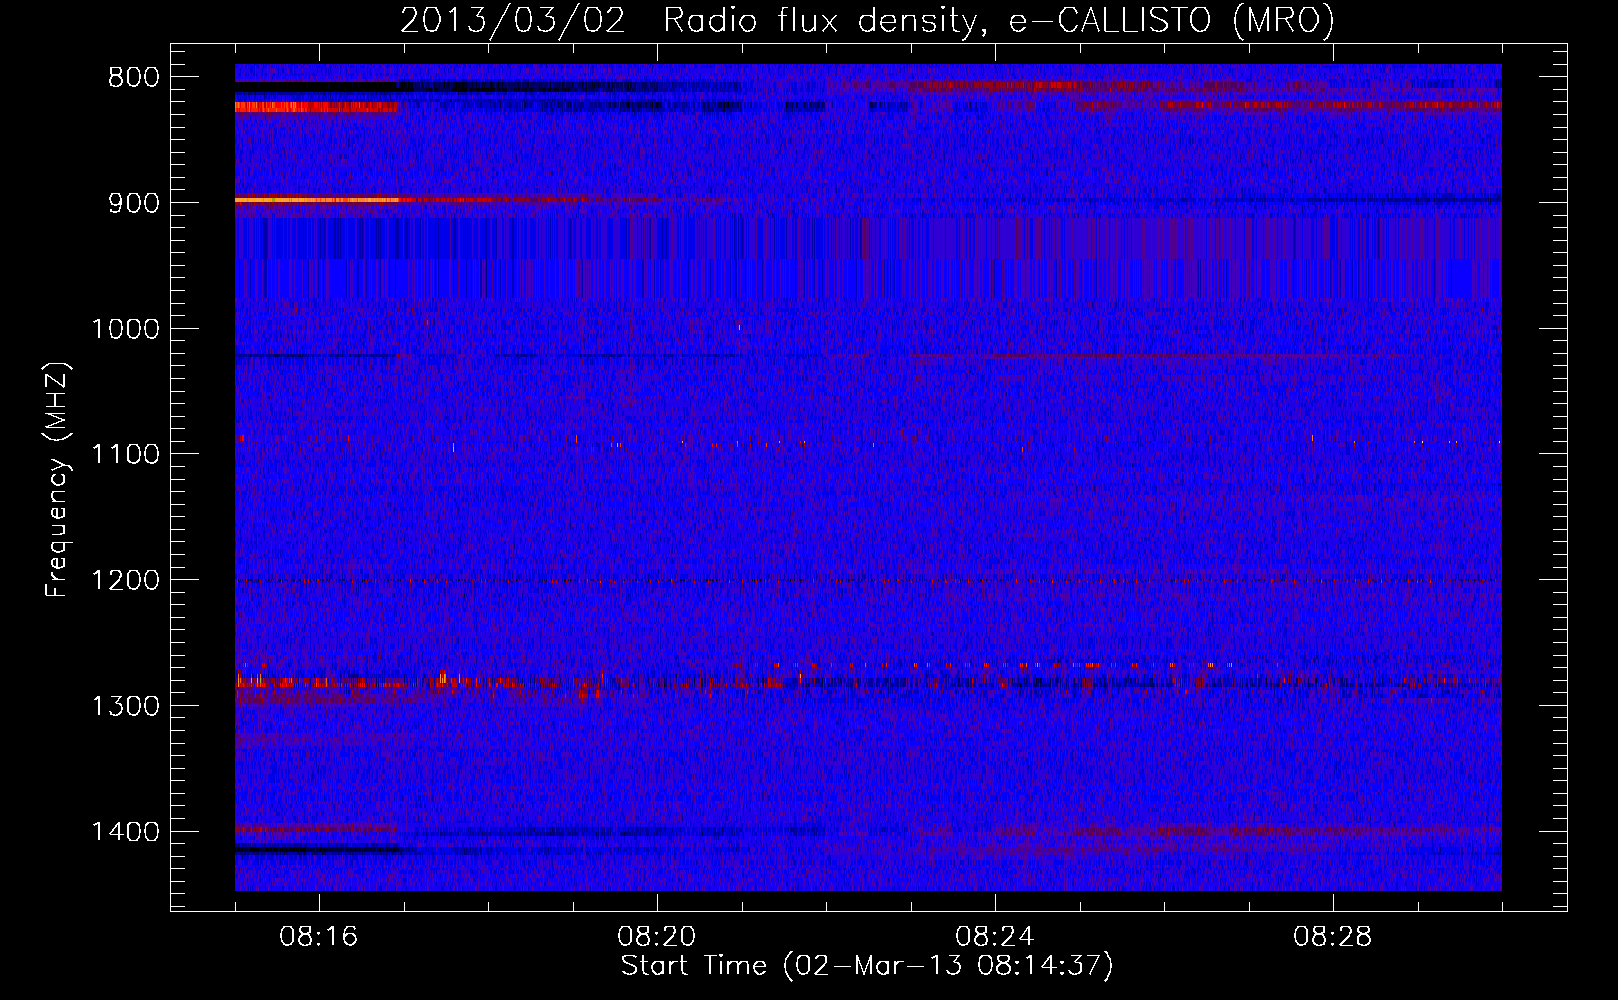Click the 08:16 time tick label

point(319,937)
